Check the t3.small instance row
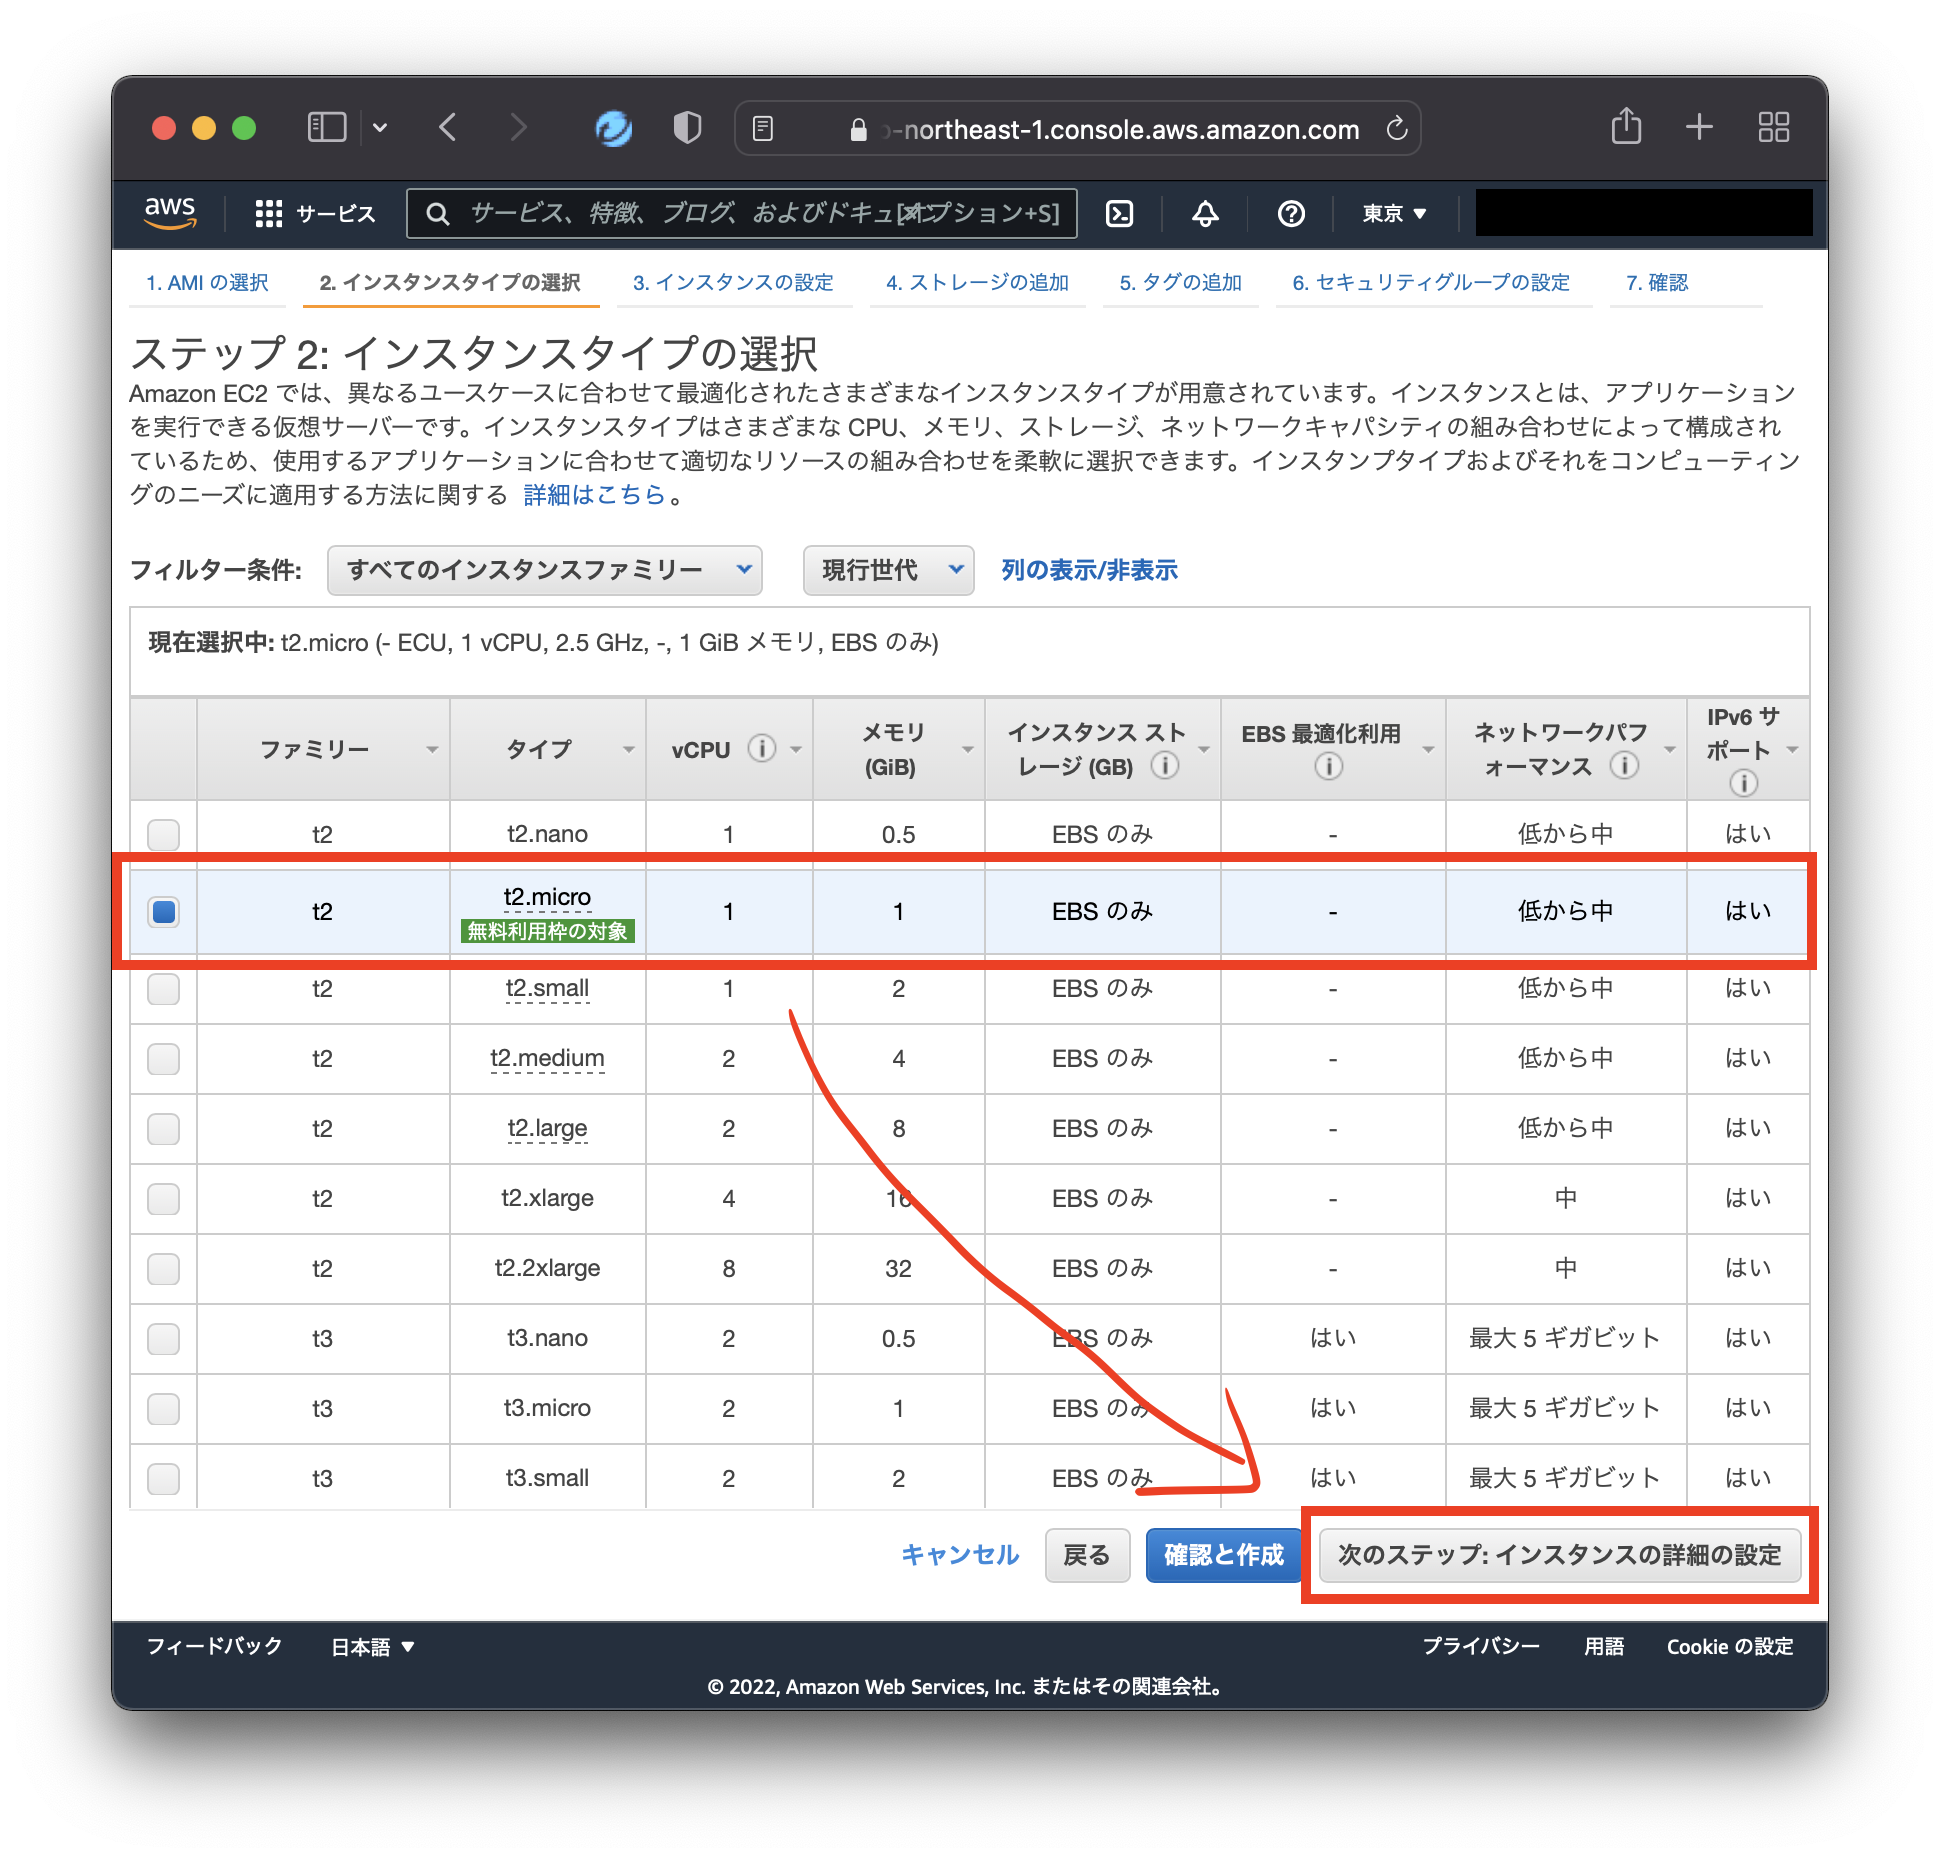Screen dimensions: 1940x1858 163,1478
